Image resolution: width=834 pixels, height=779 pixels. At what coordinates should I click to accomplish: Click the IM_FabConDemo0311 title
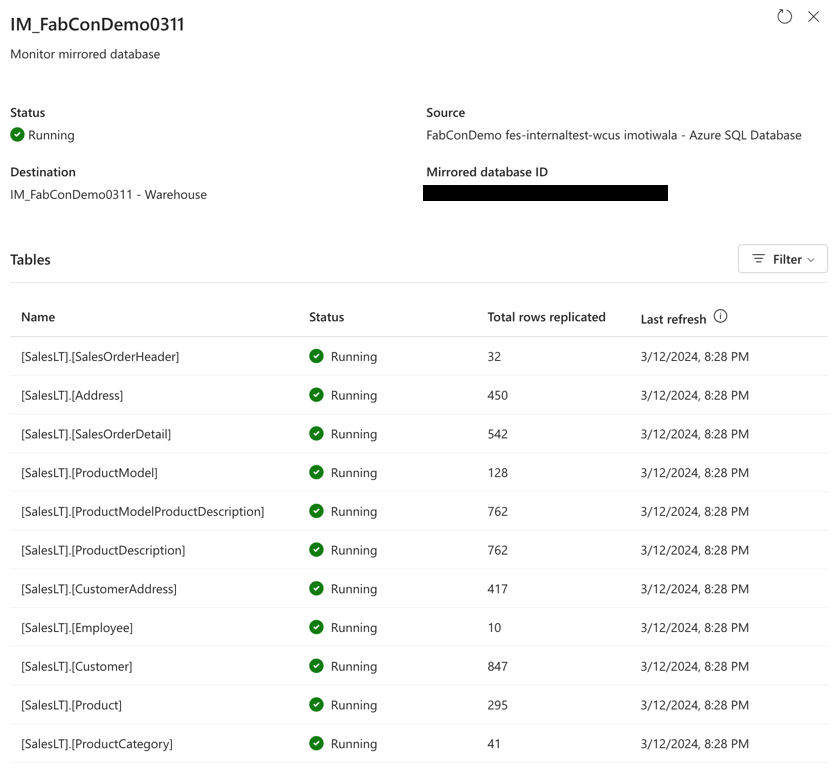(x=97, y=24)
